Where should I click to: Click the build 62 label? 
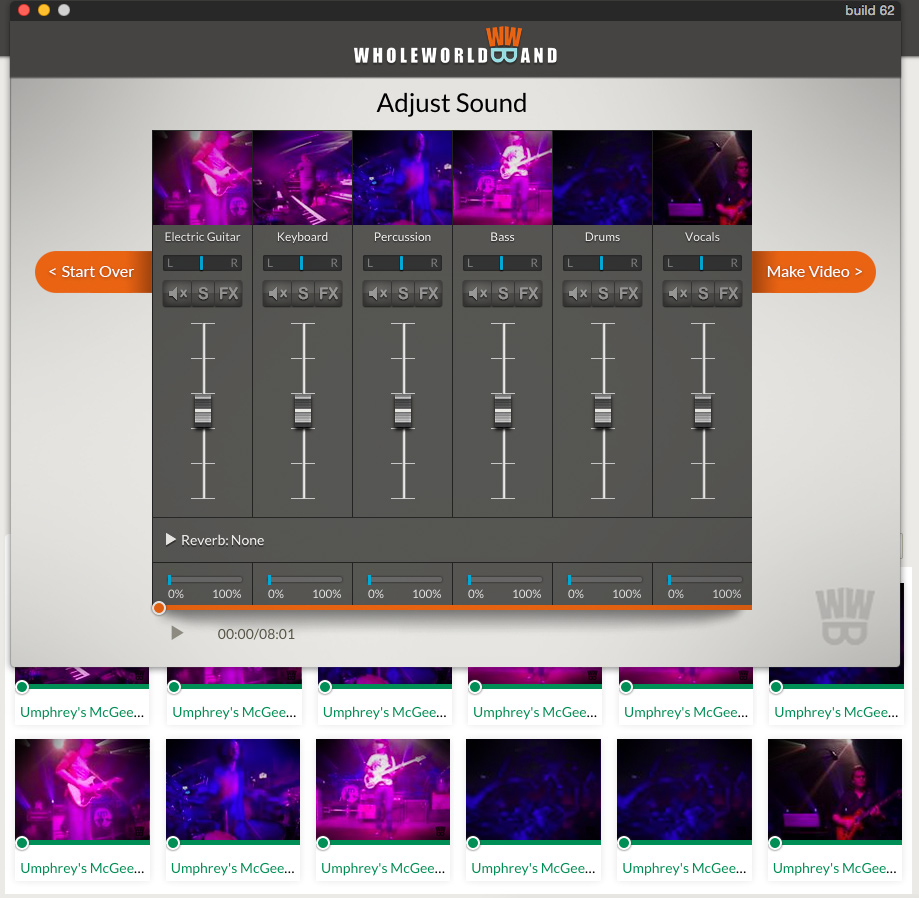click(x=869, y=11)
